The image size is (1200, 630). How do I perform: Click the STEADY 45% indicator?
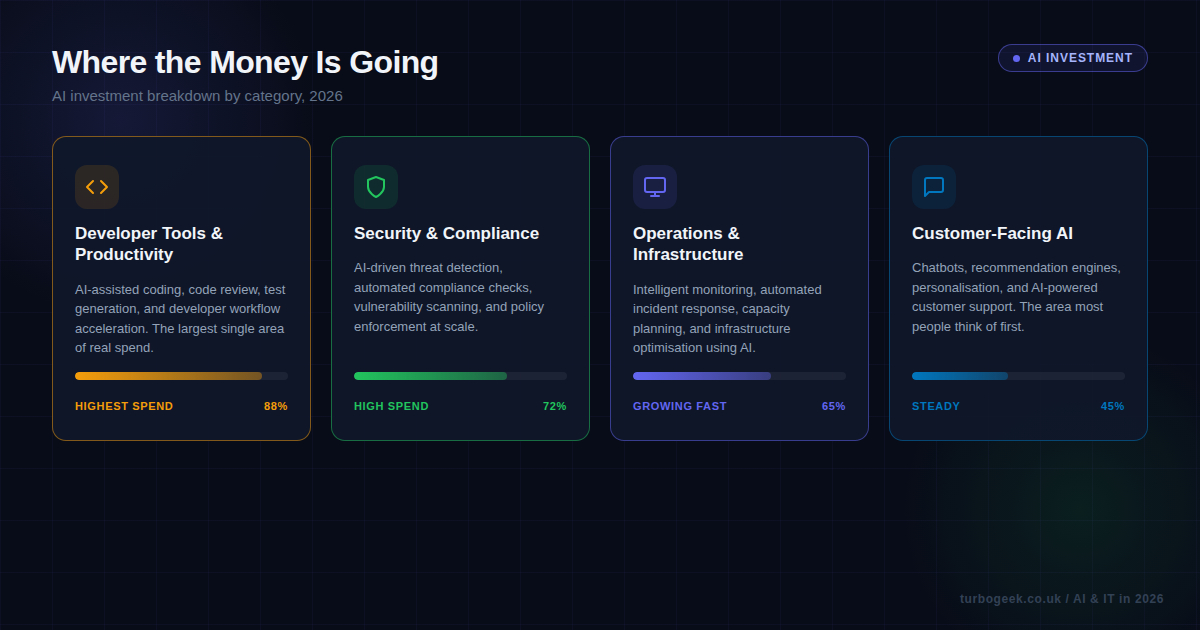click(935, 406)
